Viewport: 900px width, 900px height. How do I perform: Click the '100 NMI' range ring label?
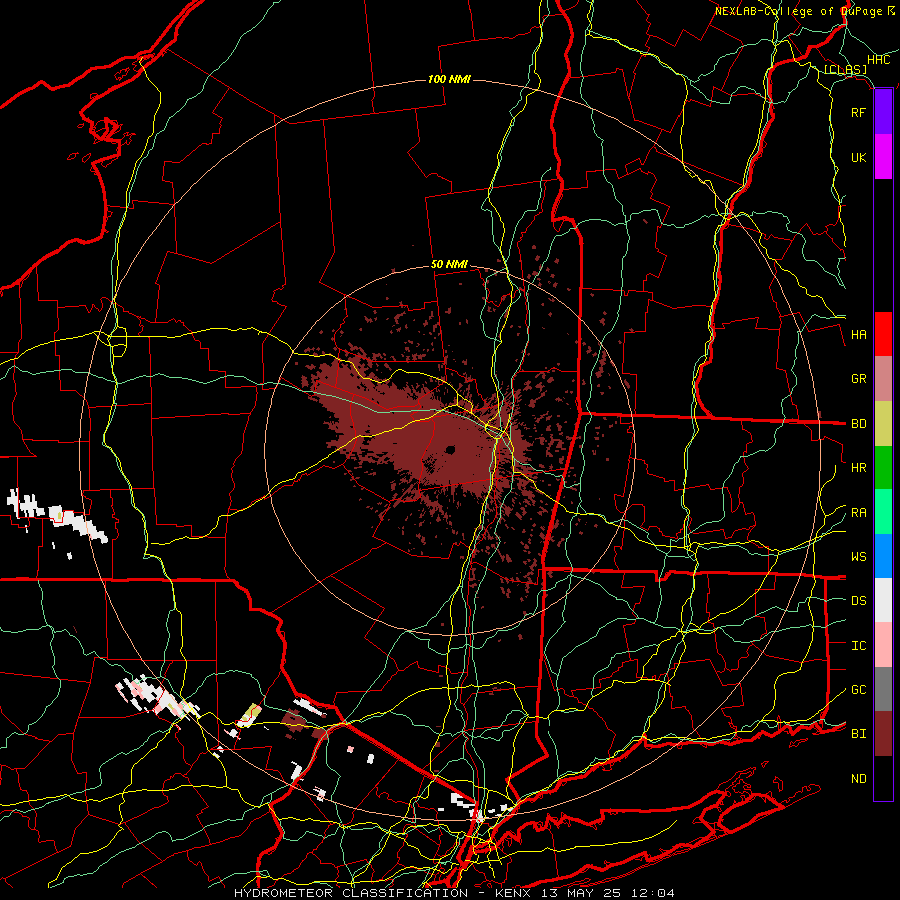449,79
